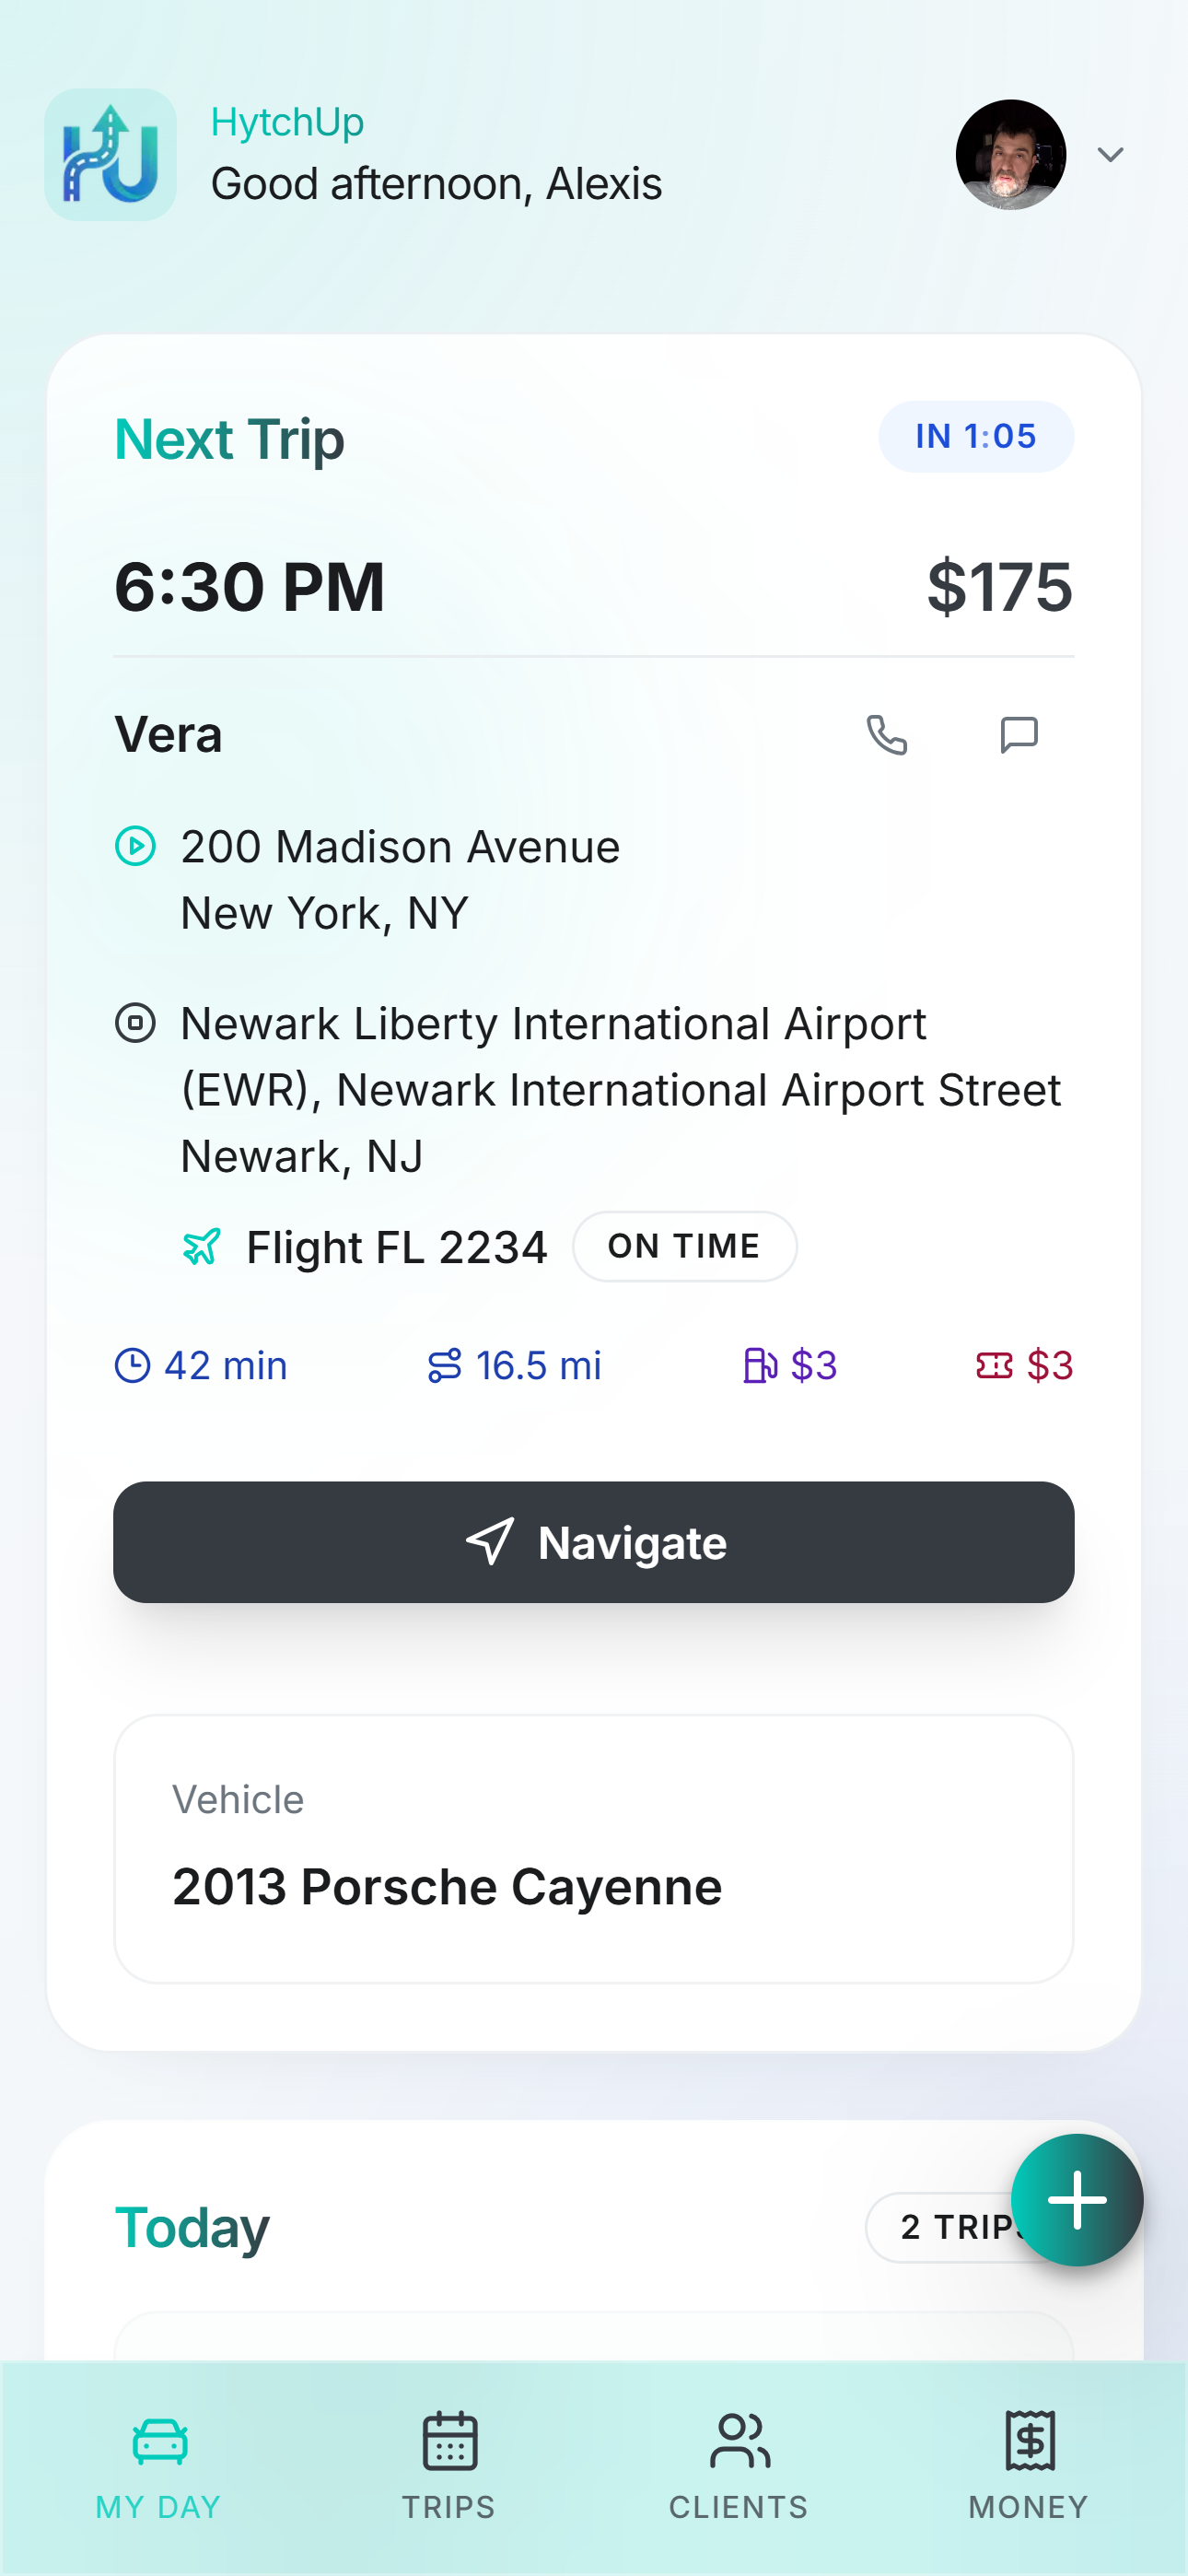The height and width of the screenshot is (2576, 1188).
Task: Open the 2013 Porsche Cayenne vehicle card
Action: [x=594, y=1848]
